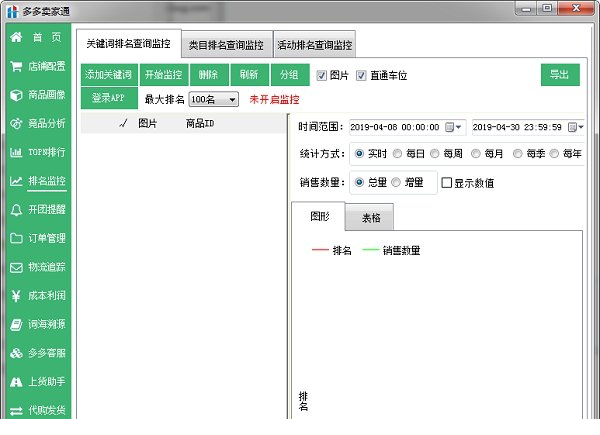Click the 未开启监控 status text
The height and width of the screenshot is (435, 600).
point(274,99)
